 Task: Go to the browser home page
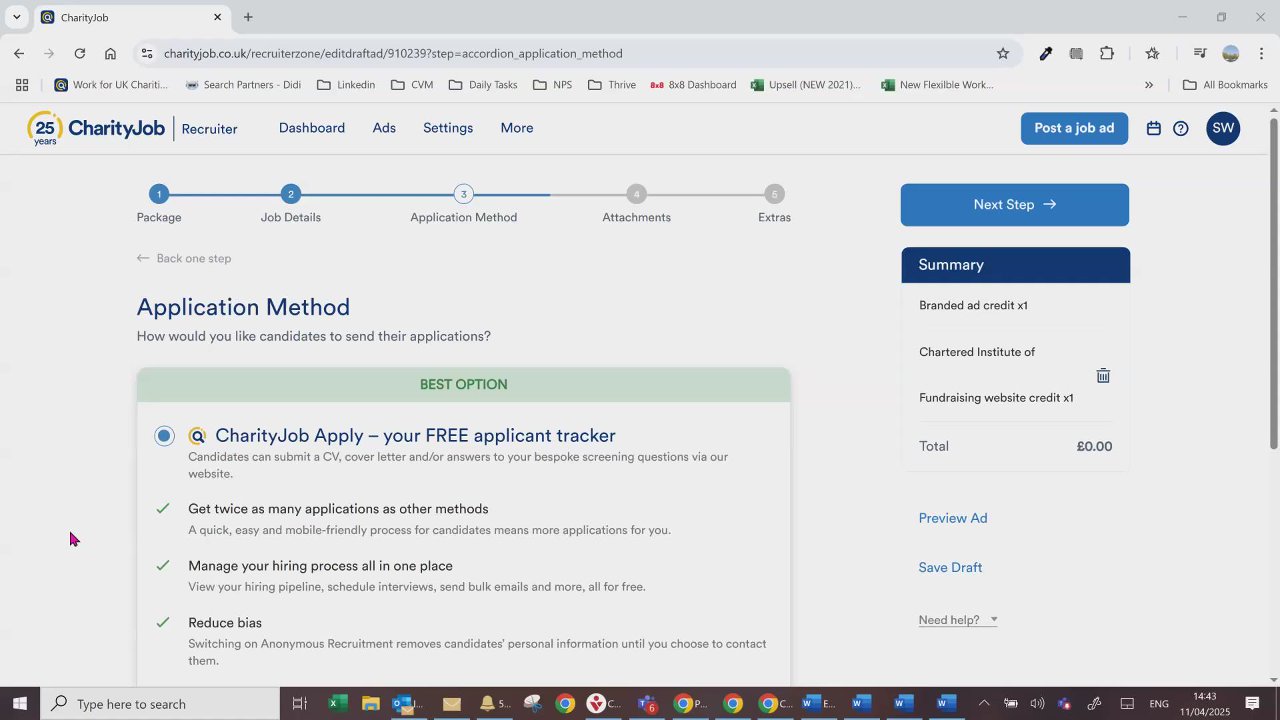tap(110, 54)
